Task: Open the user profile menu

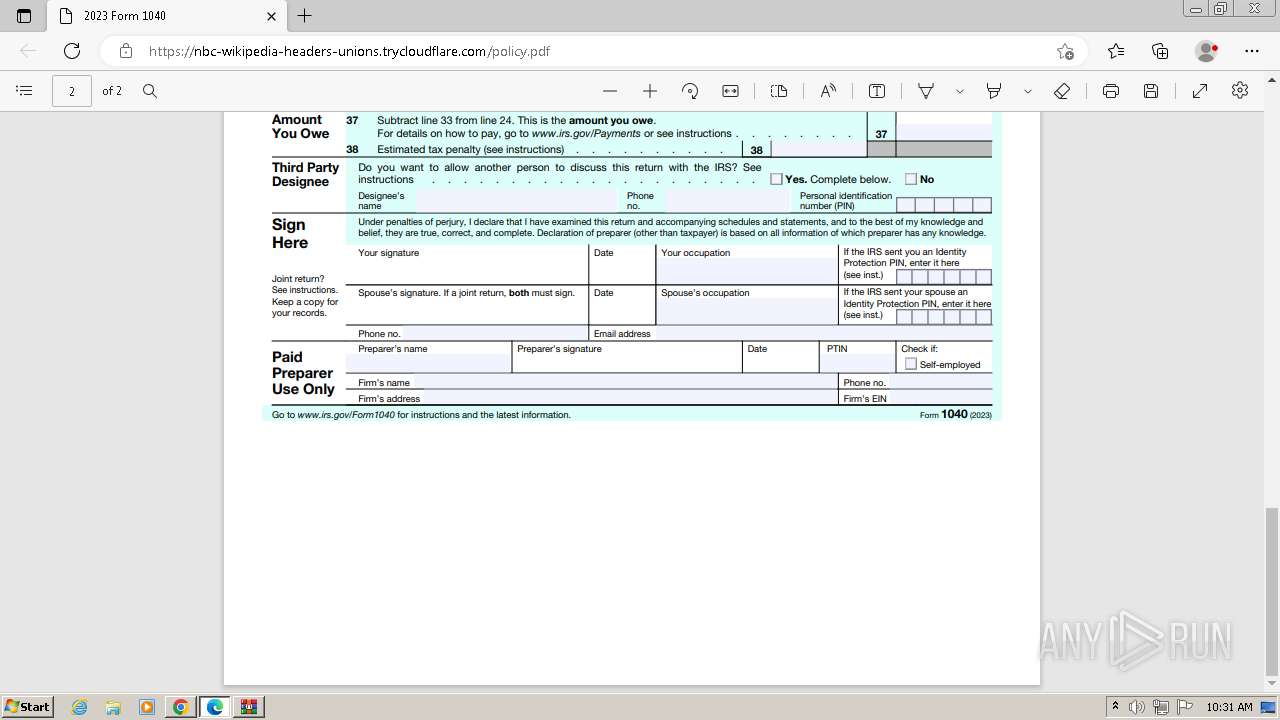Action: [x=1207, y=51]
